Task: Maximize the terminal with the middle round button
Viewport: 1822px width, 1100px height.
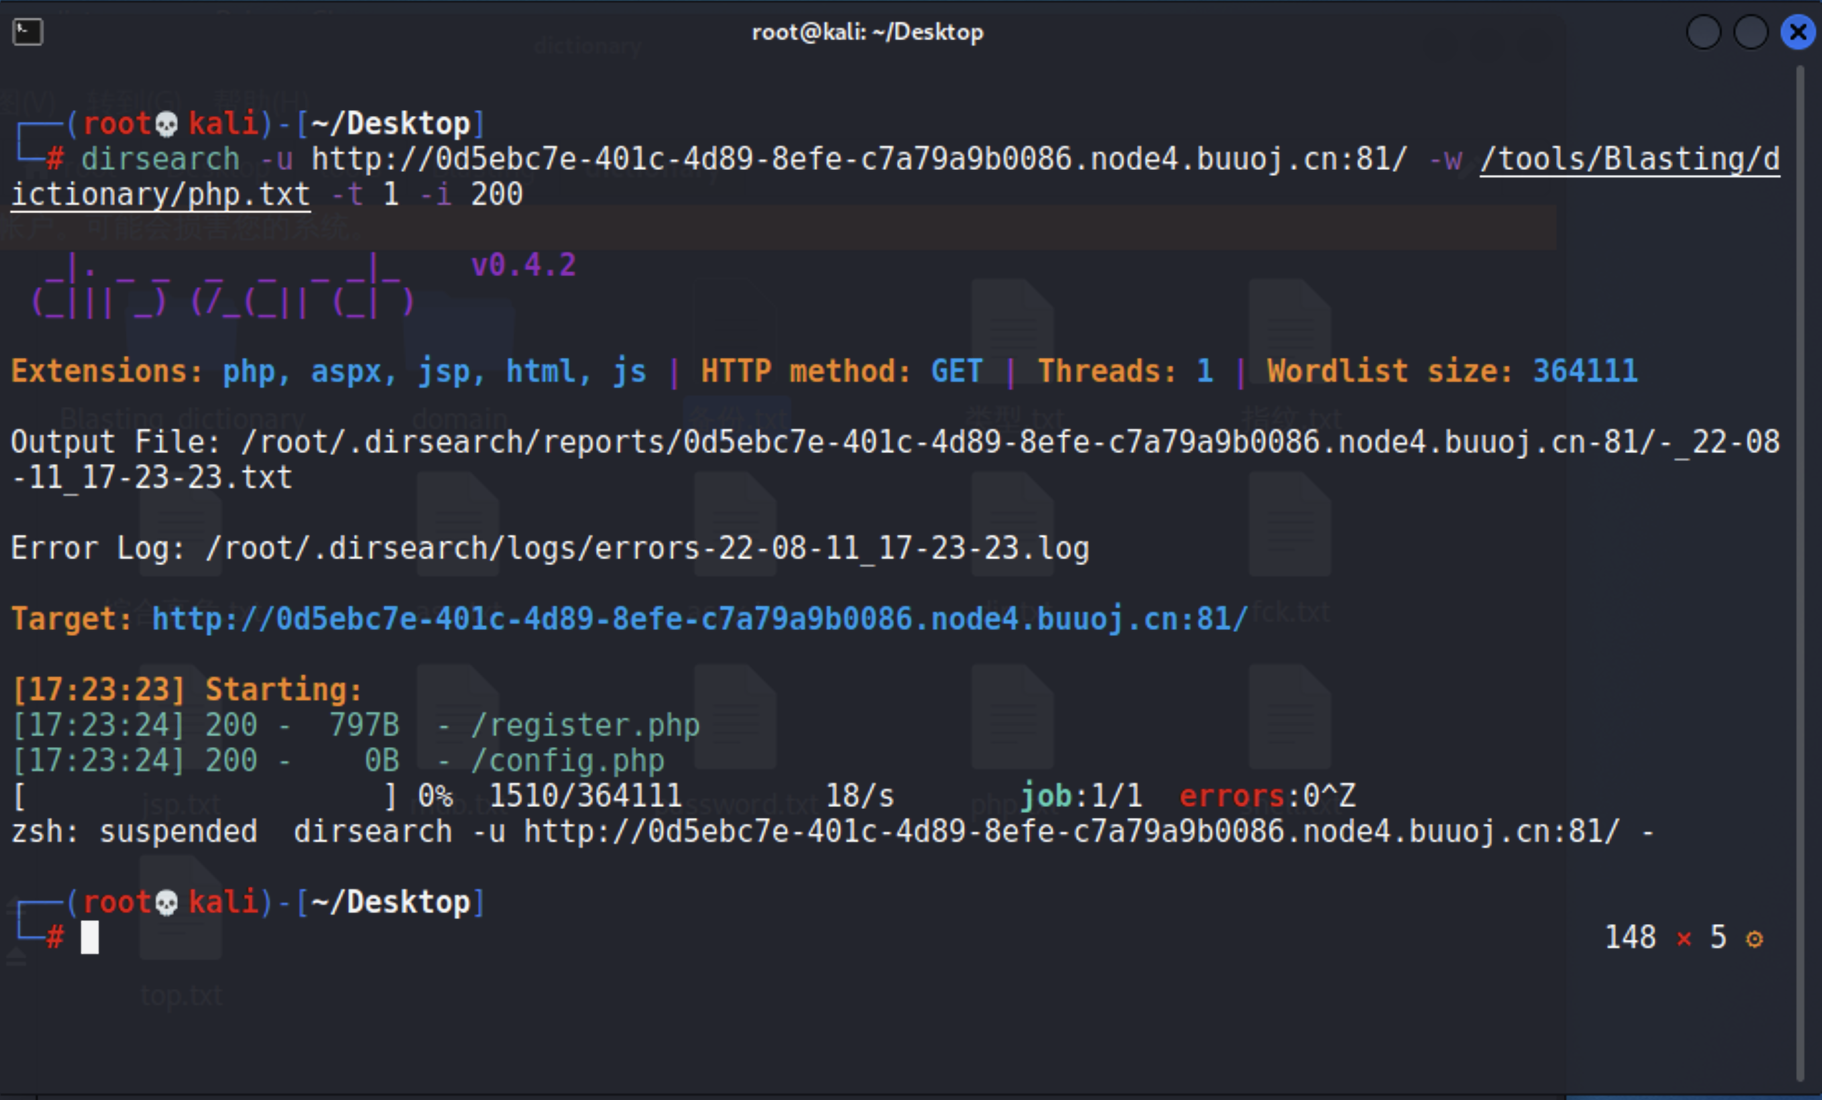Action: pyautogui.click(x=1750, y=32)
